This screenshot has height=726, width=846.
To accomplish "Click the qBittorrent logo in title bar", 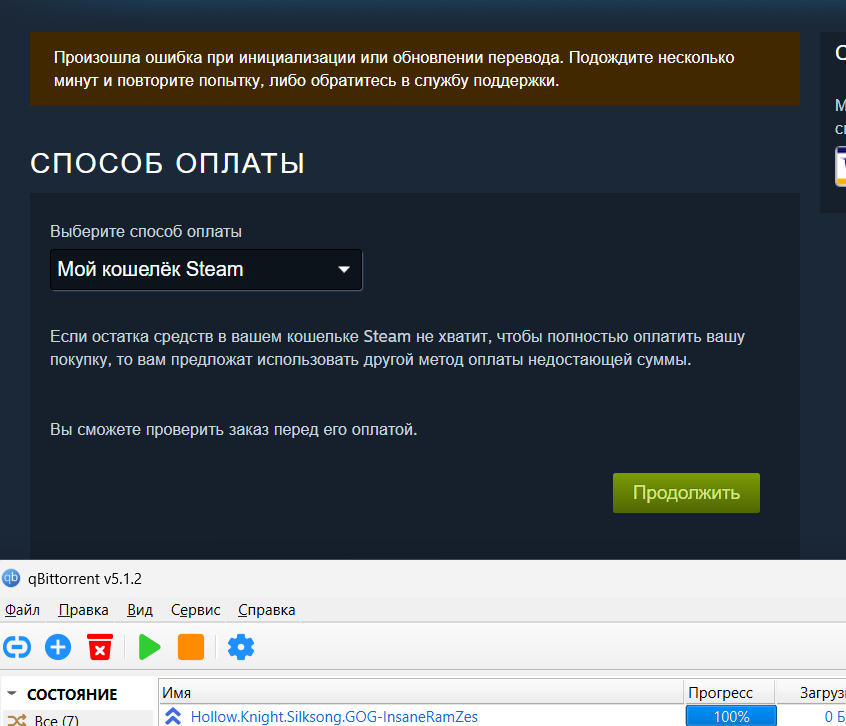I will 12,578.
